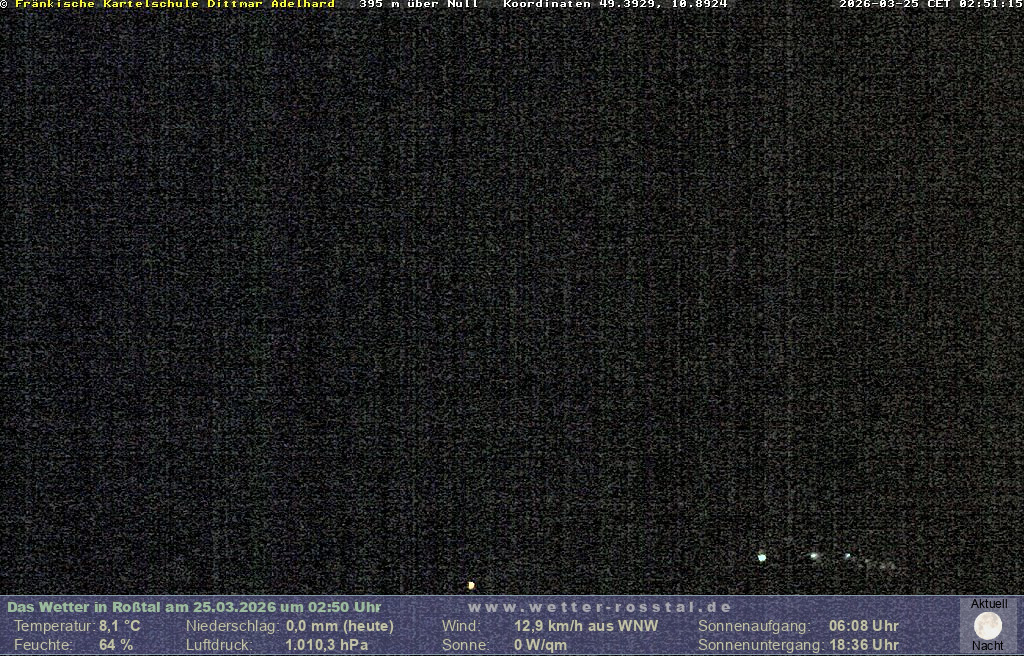
Task: Click the copyright symbol in the top-left corner
Action: pyautogui.click(x=4, y=5)
